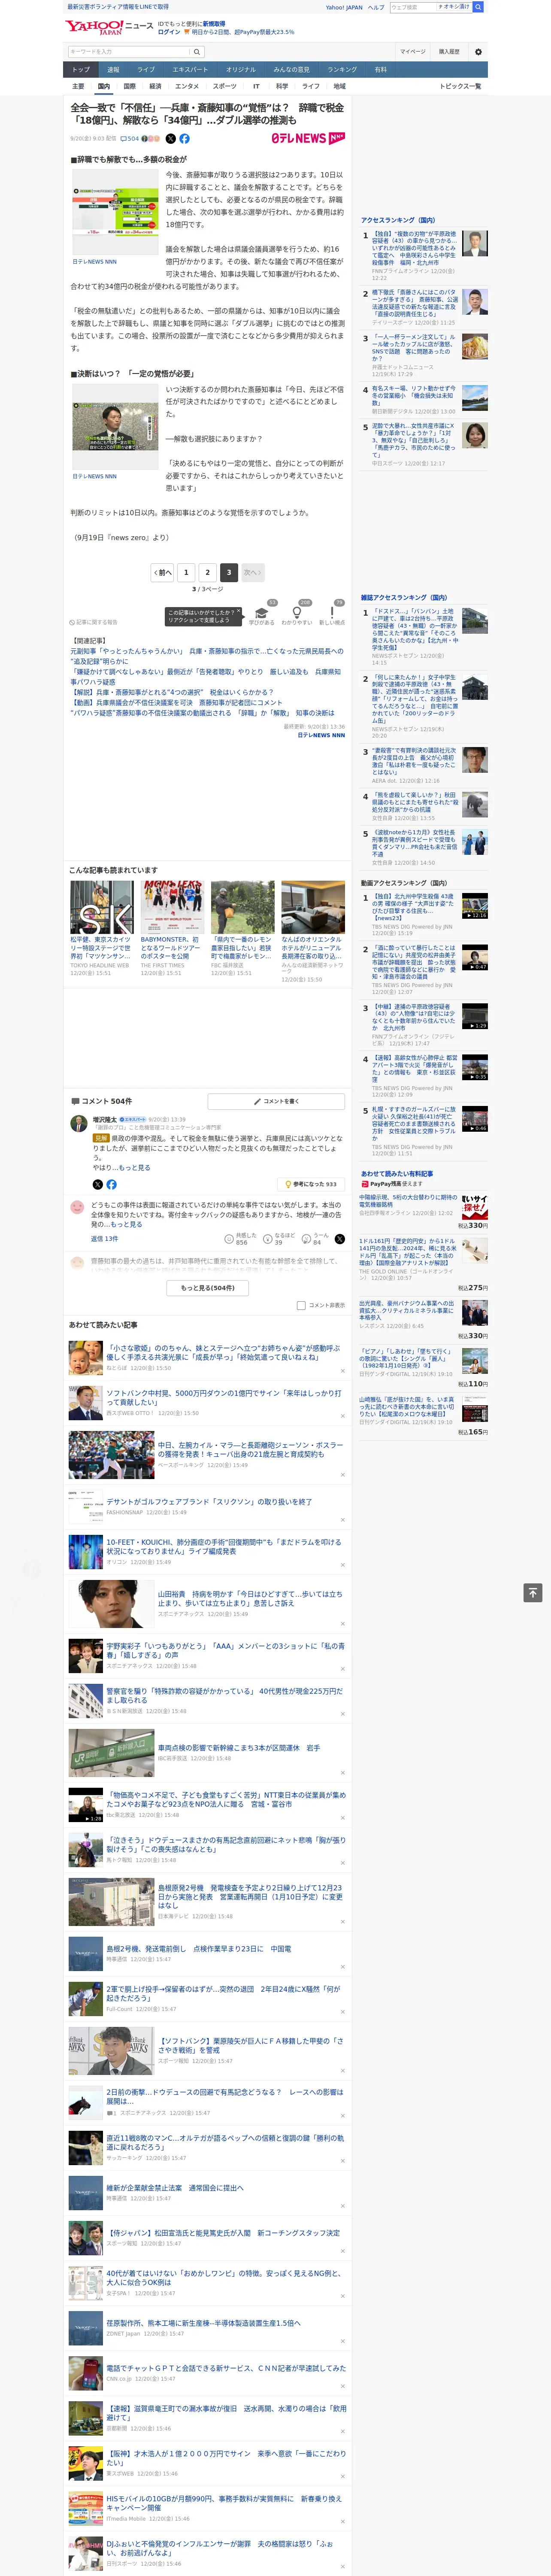Click the blue web search button at top
The height and width of the screenshot is (2576, 551).
click(x=478, y=7)
